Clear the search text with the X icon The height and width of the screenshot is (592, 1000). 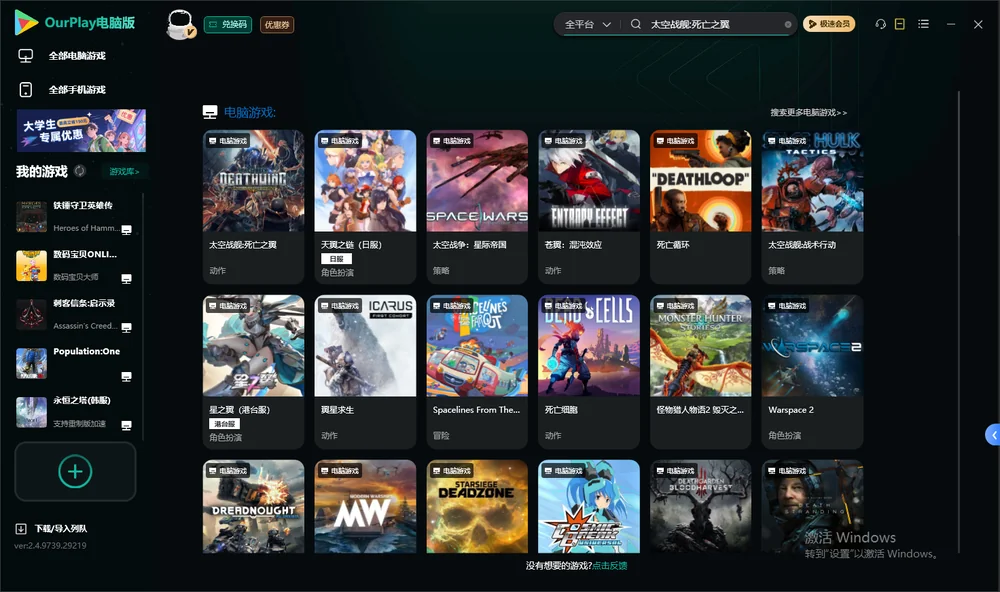788,25
